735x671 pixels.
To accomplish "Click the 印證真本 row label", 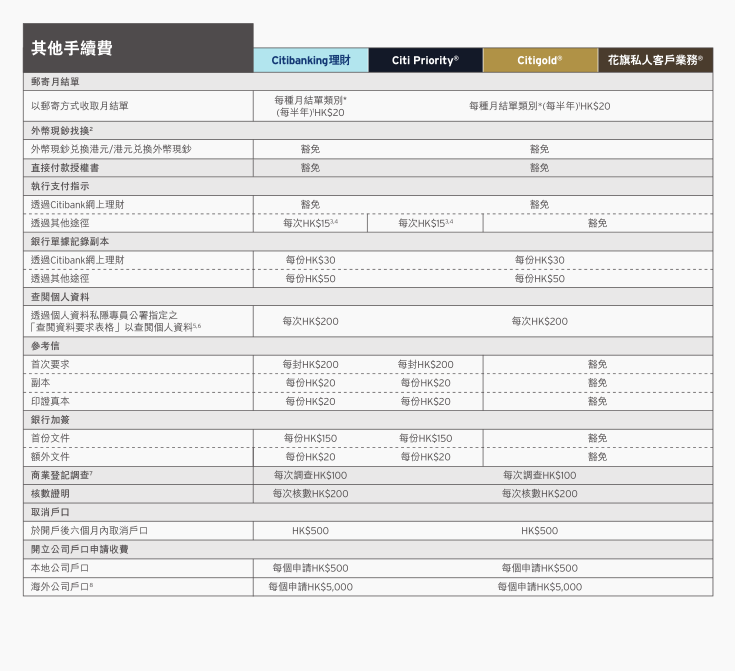I will [50, 401].
